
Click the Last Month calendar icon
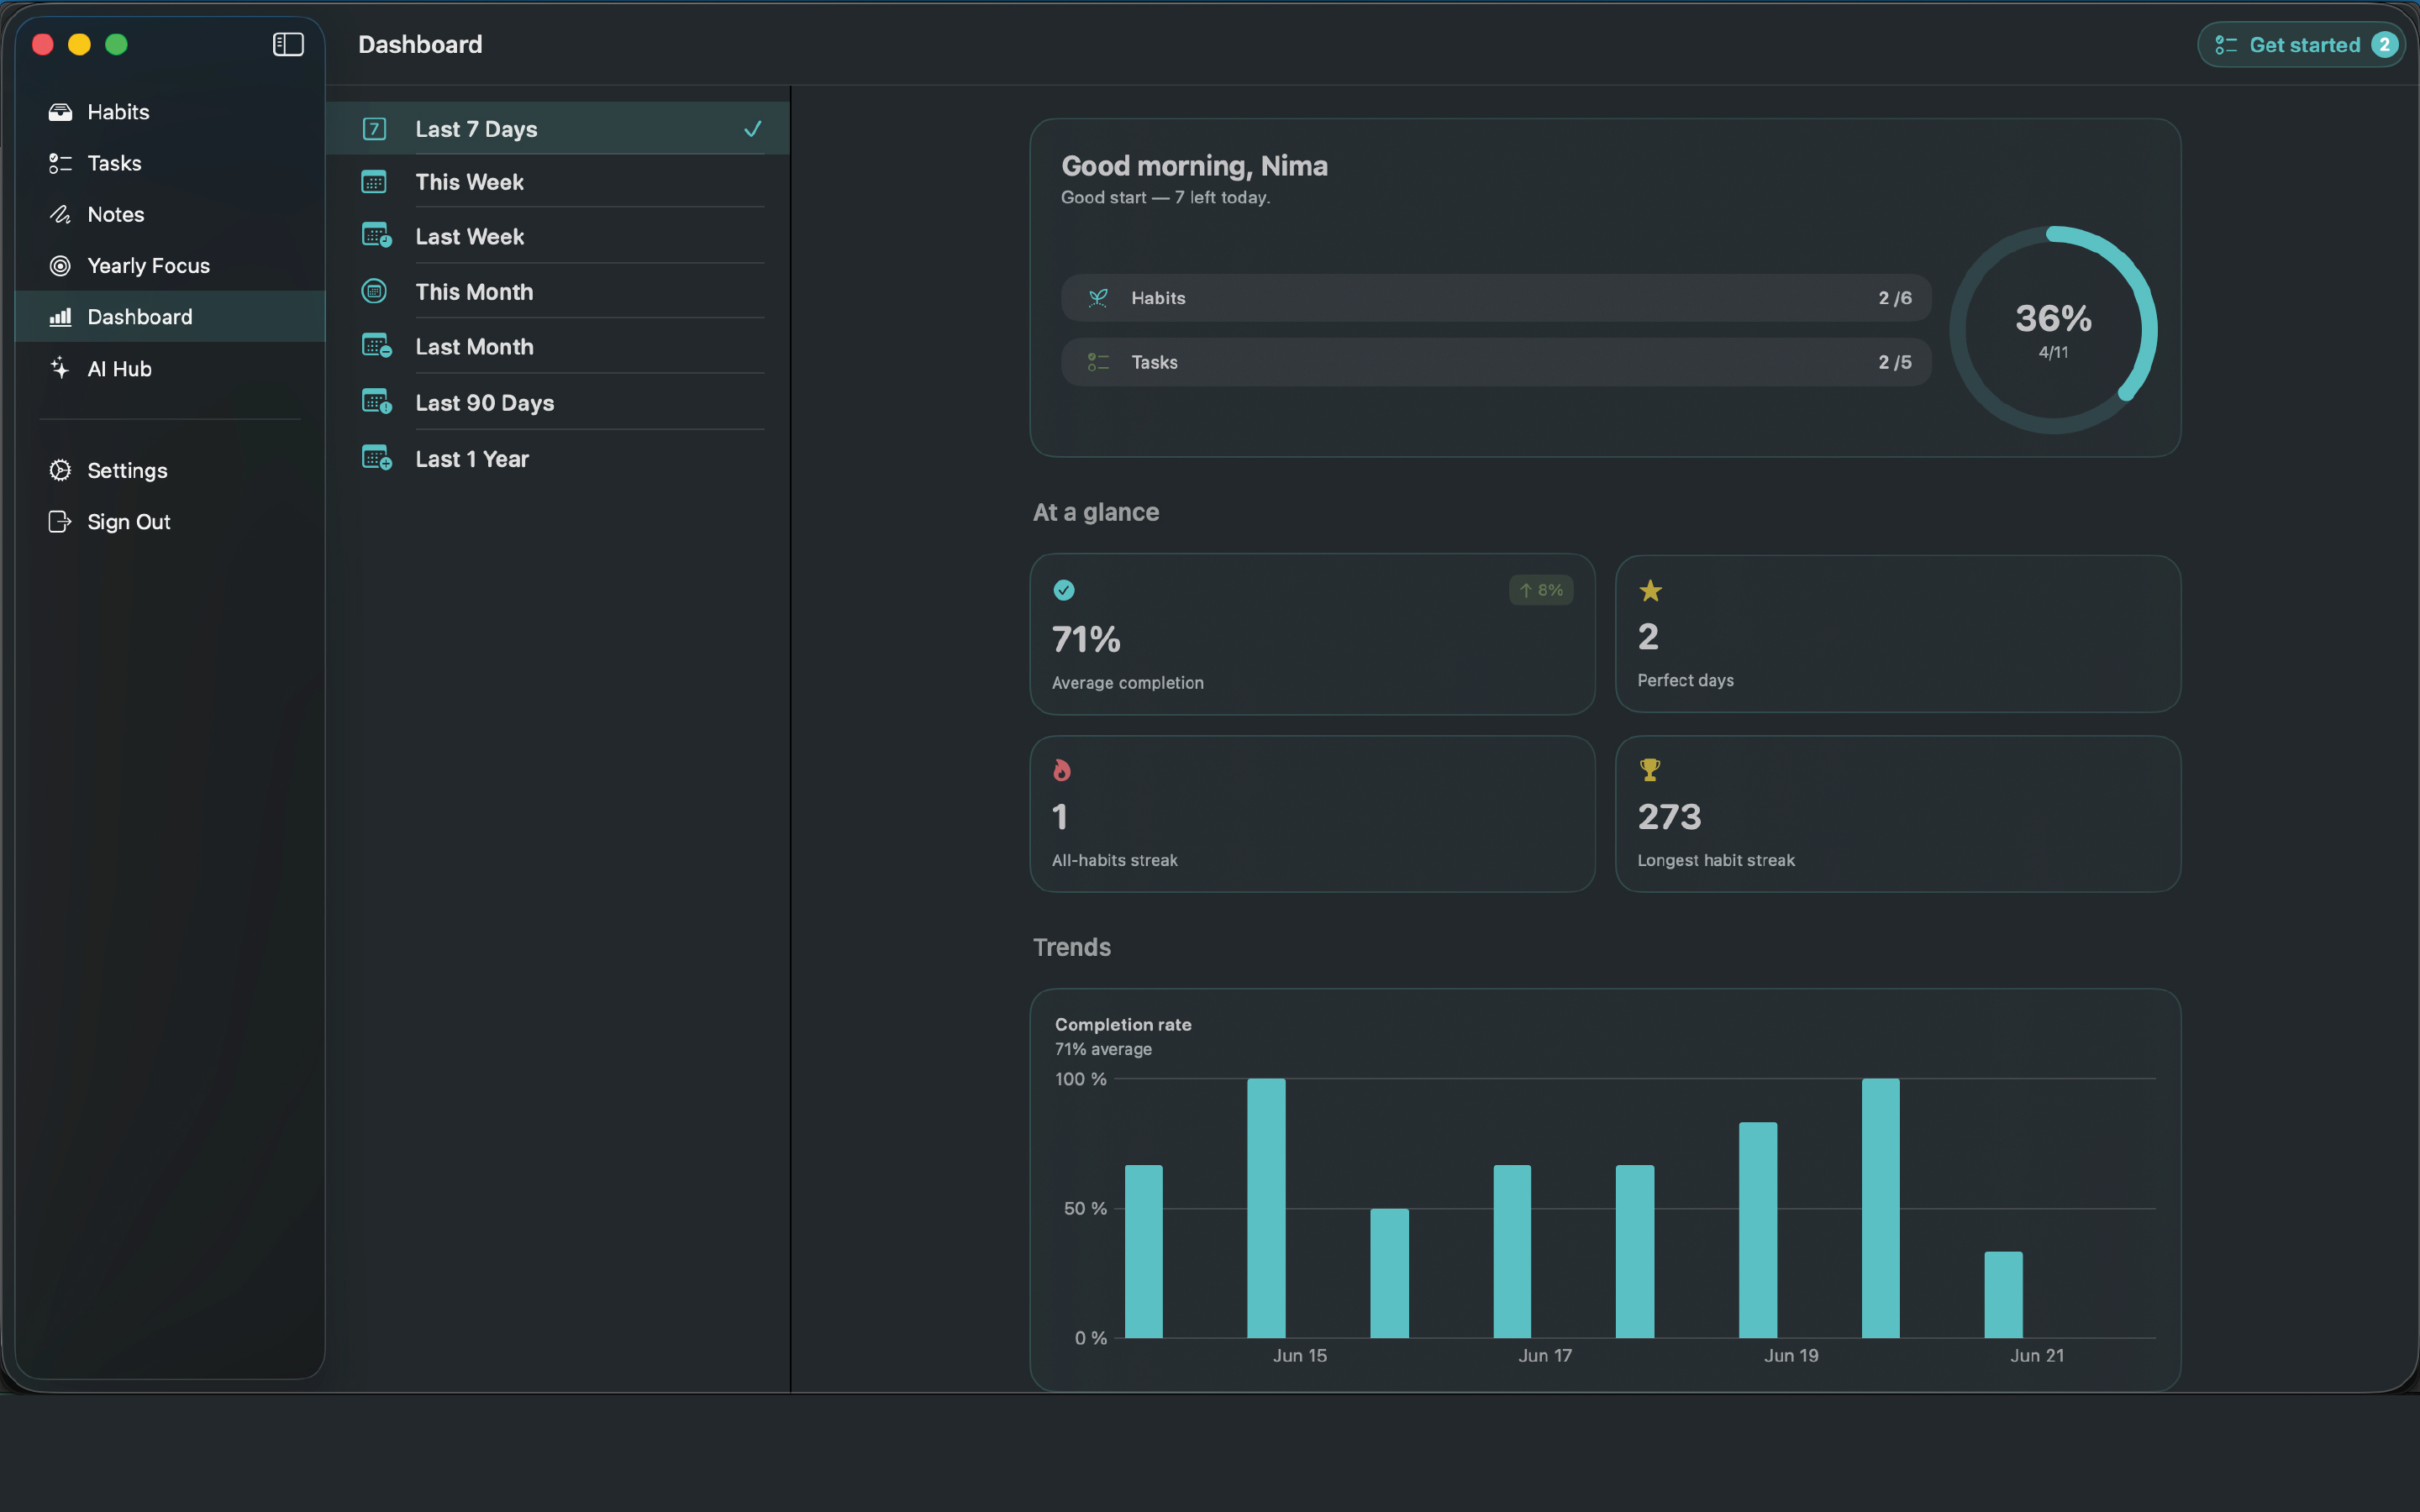pyautogui.click(x=376, y=346)
